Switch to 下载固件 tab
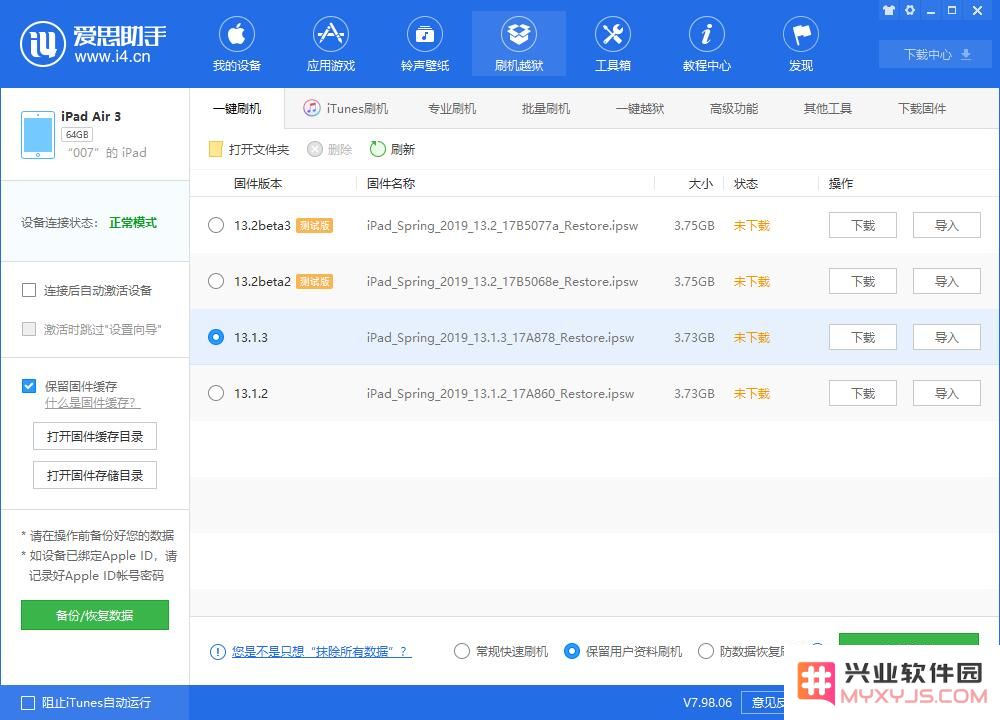1000x720 pixels. click(922, 109)
